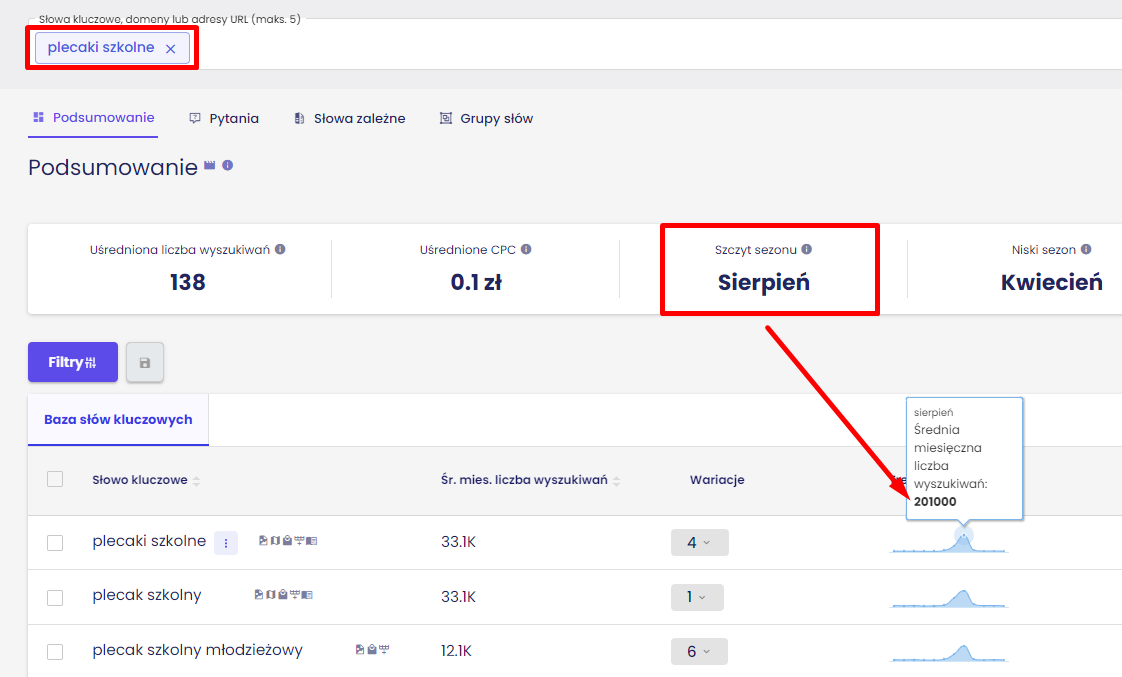Open the Filtry filter panel

(73, 362)
